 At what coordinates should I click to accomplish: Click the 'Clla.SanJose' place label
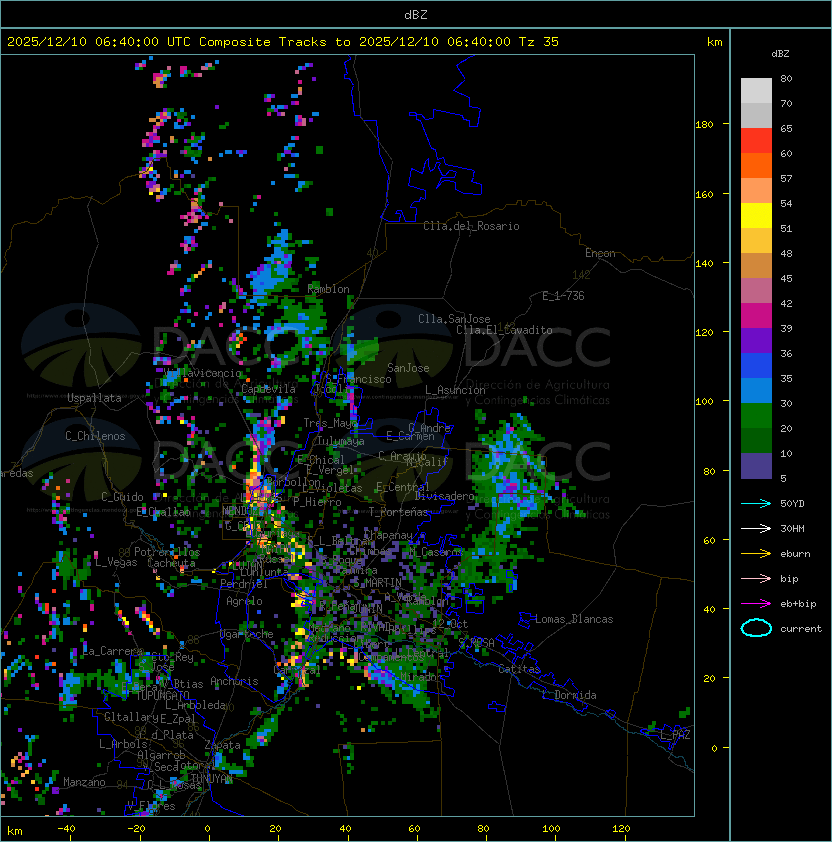point(454,319)
